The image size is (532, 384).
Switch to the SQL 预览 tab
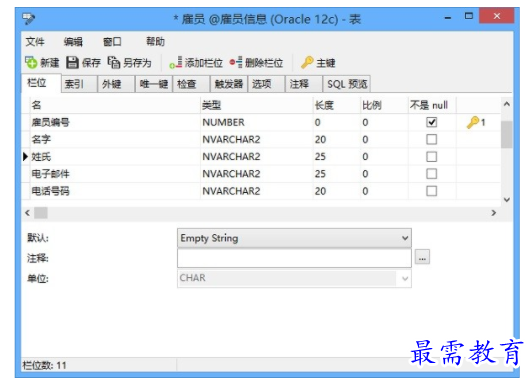pyautogui.click(x=347, y=84)
